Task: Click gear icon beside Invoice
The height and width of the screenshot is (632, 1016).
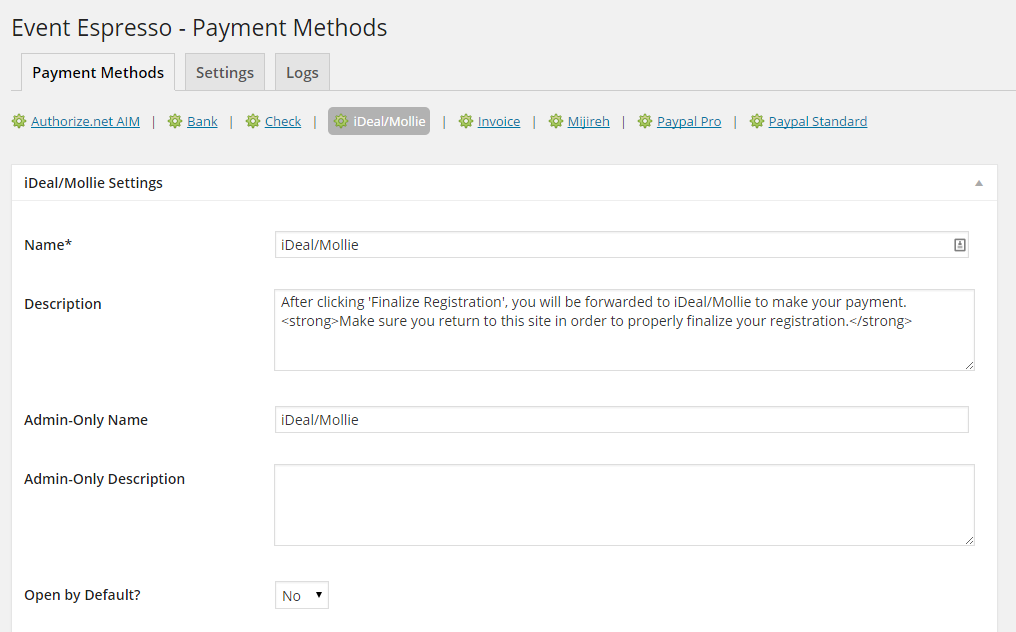Action: click(466, 121)
